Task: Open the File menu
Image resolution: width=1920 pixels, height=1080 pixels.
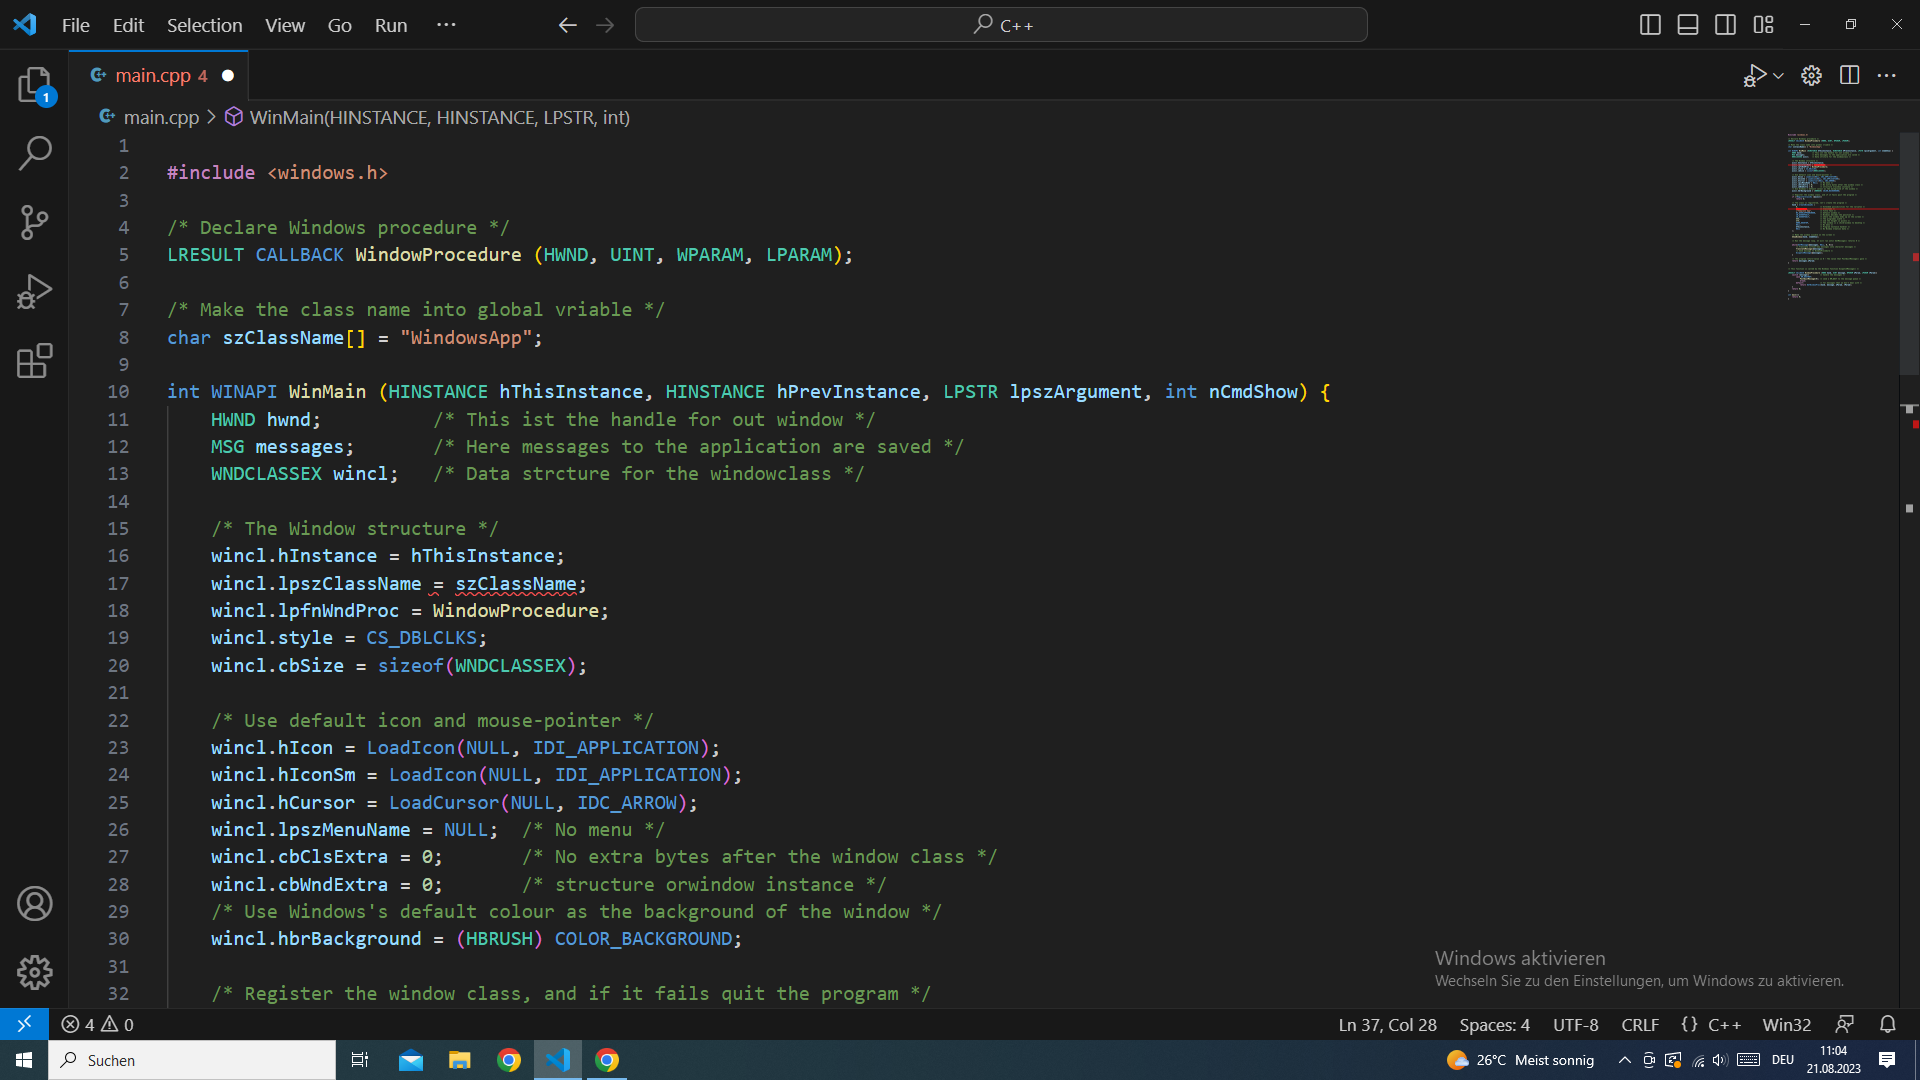Action: [x=76, y=25]
